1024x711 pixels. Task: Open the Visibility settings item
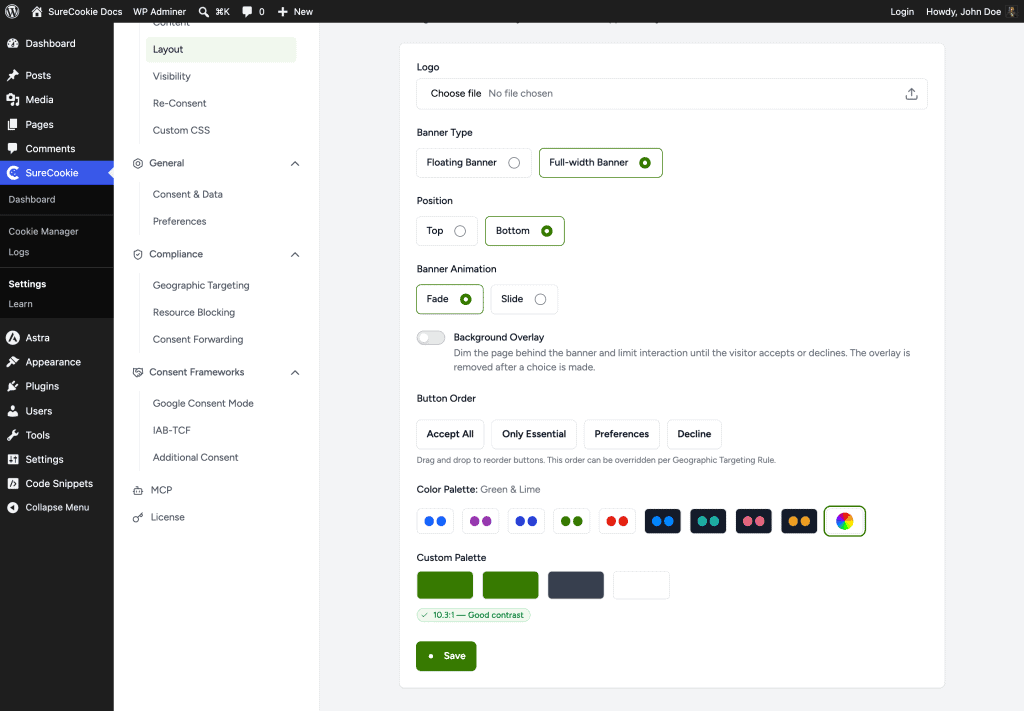point(172,76)
